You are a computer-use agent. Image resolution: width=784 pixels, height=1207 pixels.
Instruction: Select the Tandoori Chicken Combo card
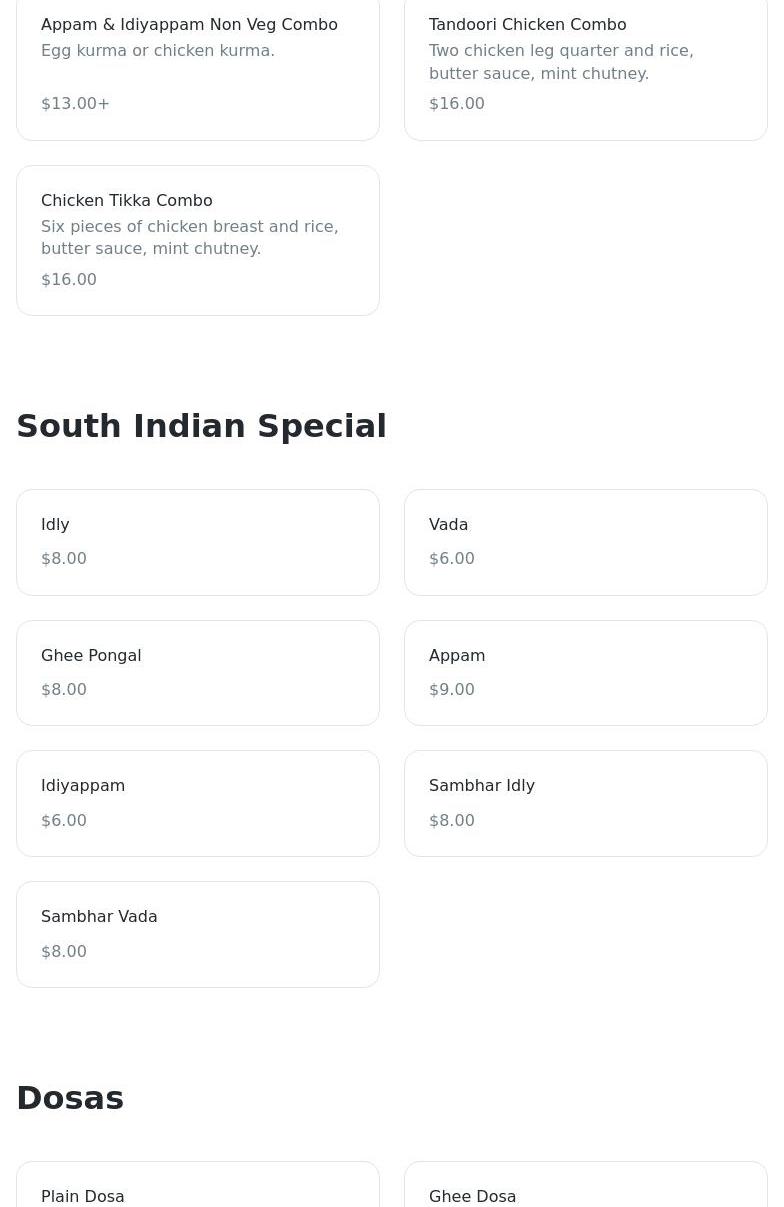[x=527, y=24]
